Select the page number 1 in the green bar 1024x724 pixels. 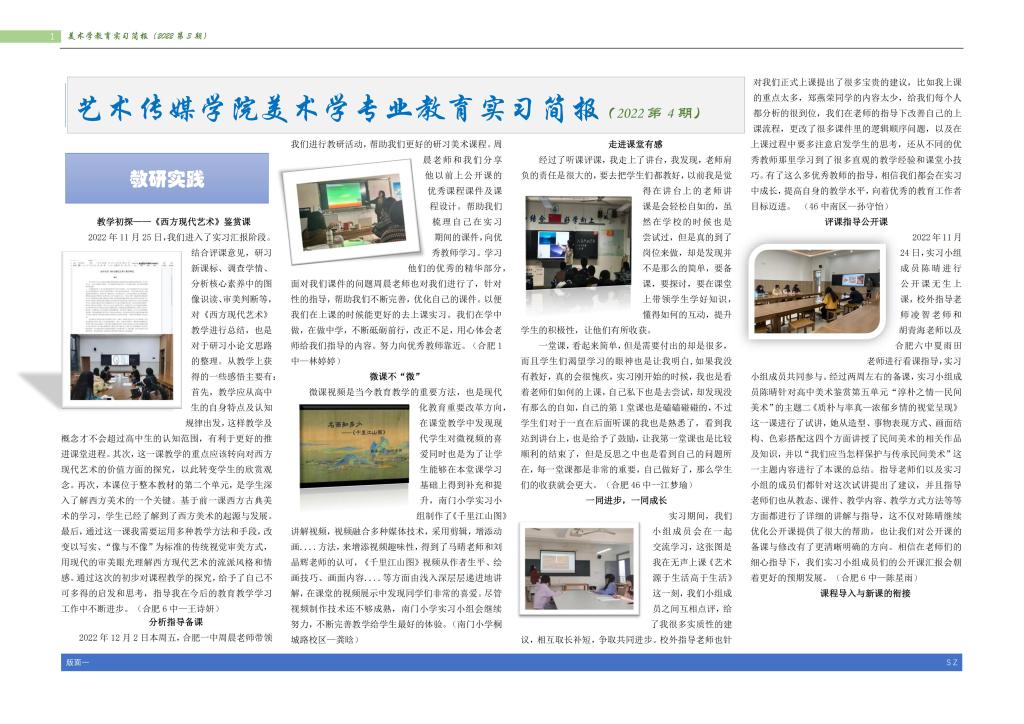(52, 36)
